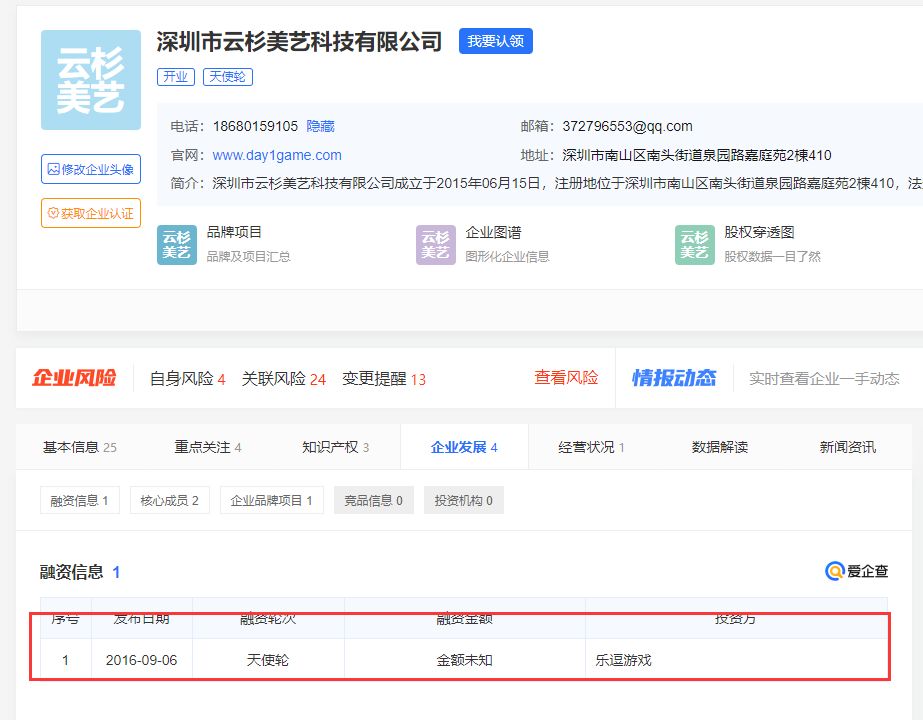Select the 竞品信息 0 sub-tab
The width and height of the screenshot is (923, 720).
tap(374, 500)
